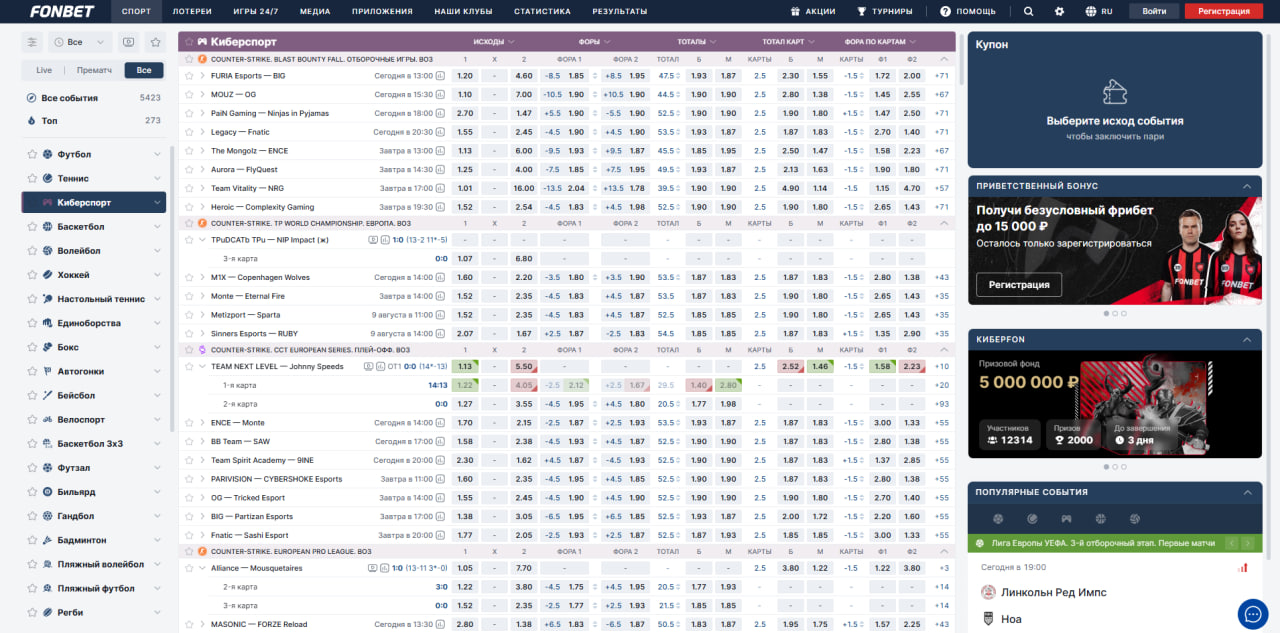Viewport: 1280px width, 633px height.
Task: Select the gamepad icon in Популярные события
Action: coord(1066,519)
